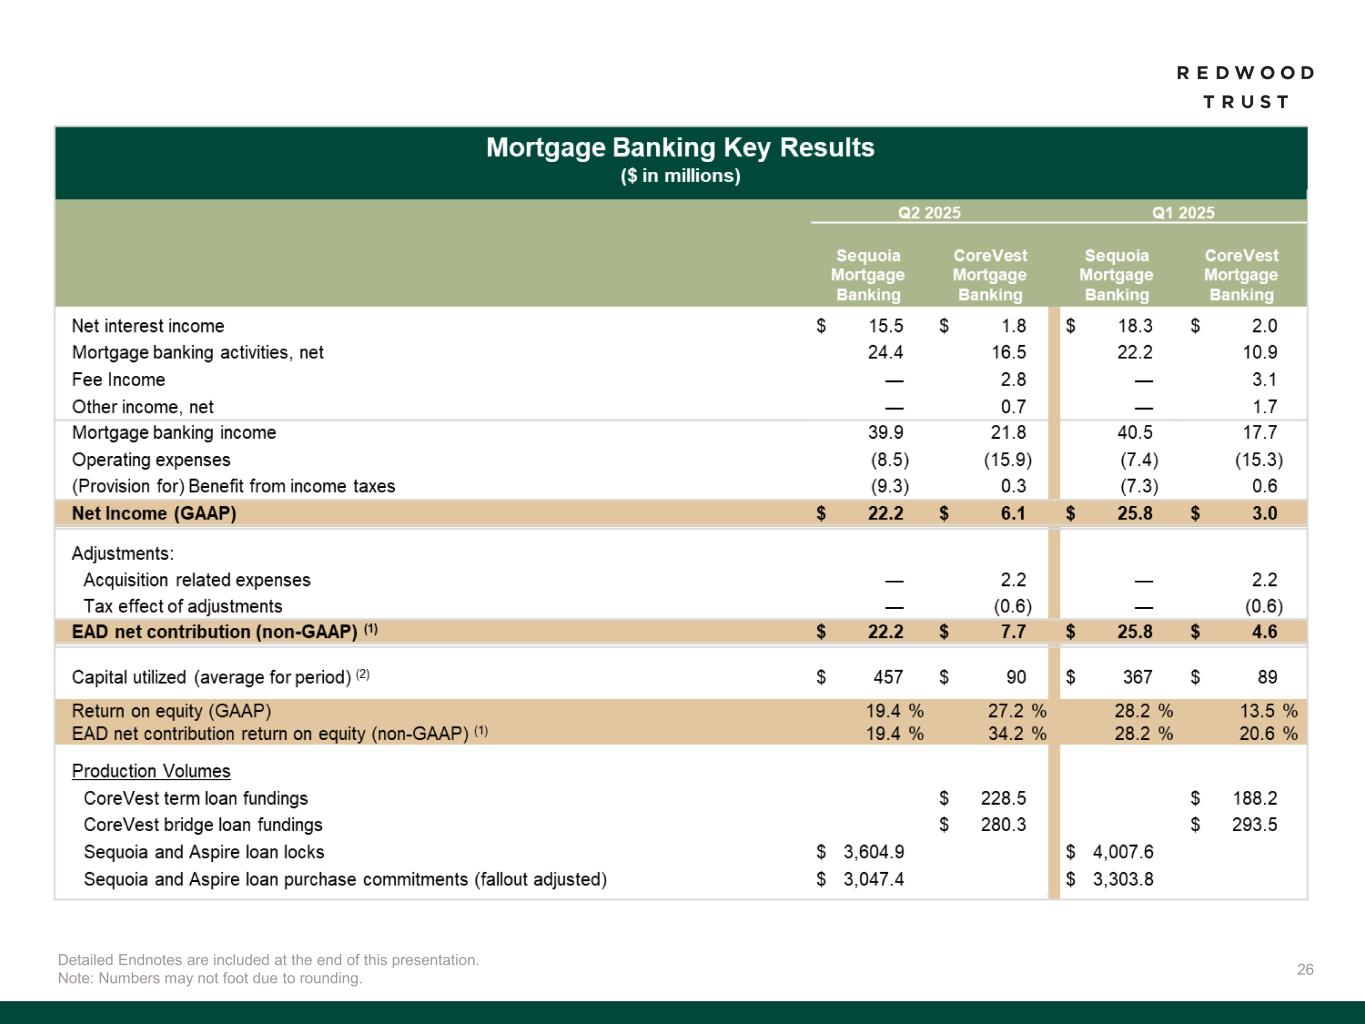
Task: Click the Detailed Endnotes footnote text
Action: click(268, 960)
